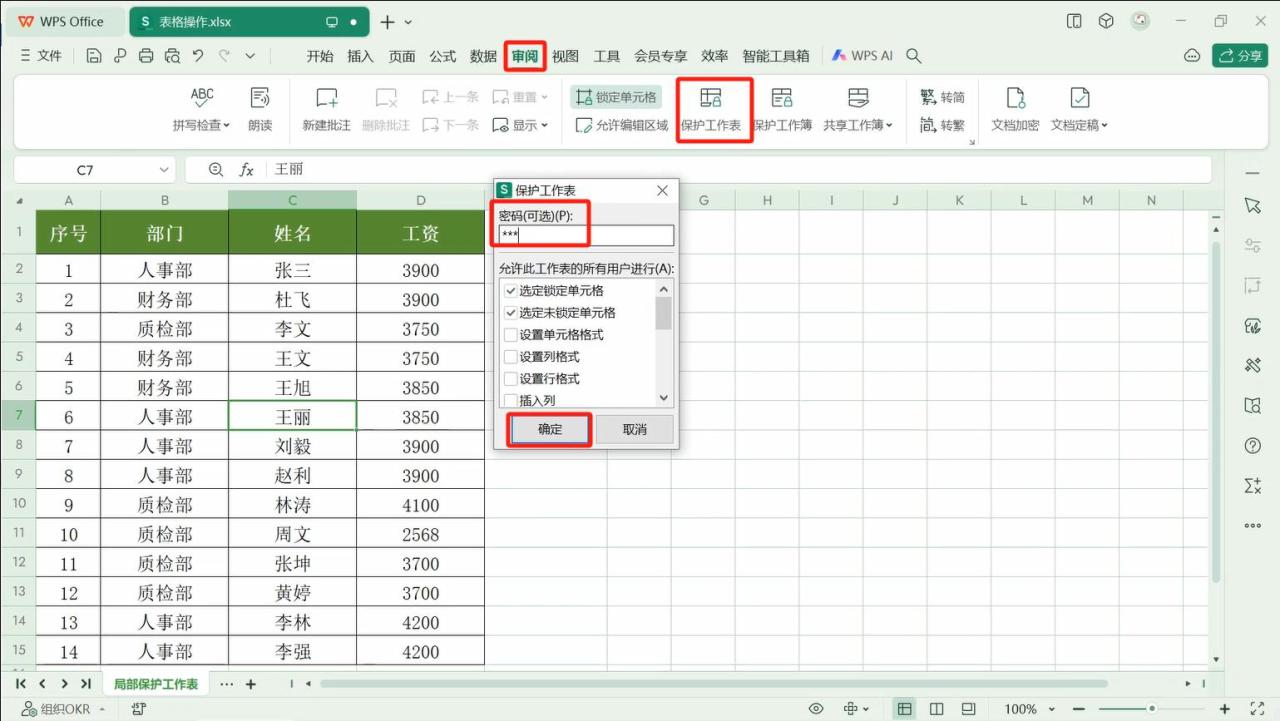
Task: Enable 设置单元格格式 checkbox
Action: point(511,335)
